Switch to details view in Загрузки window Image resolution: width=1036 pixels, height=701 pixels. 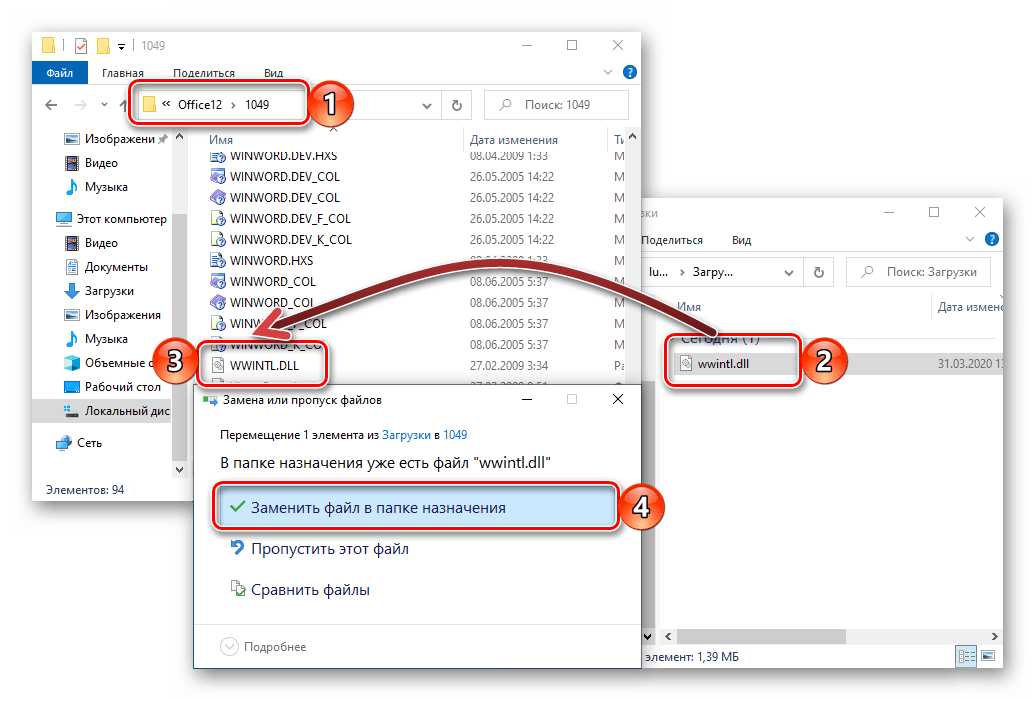tap(967, 656)
